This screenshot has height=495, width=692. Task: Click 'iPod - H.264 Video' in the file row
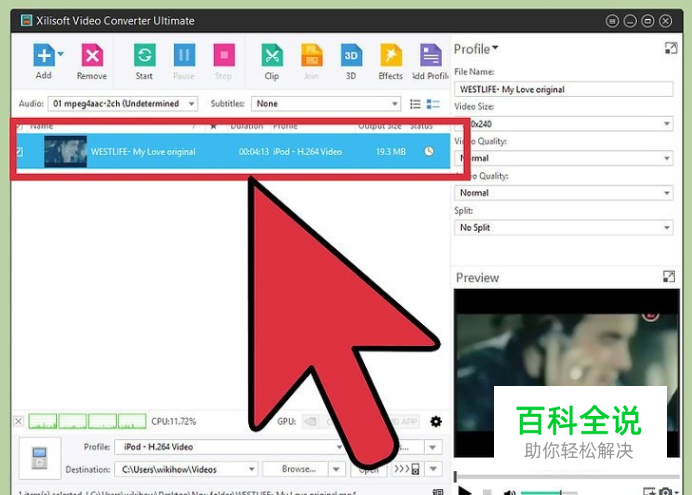(308, 152)
